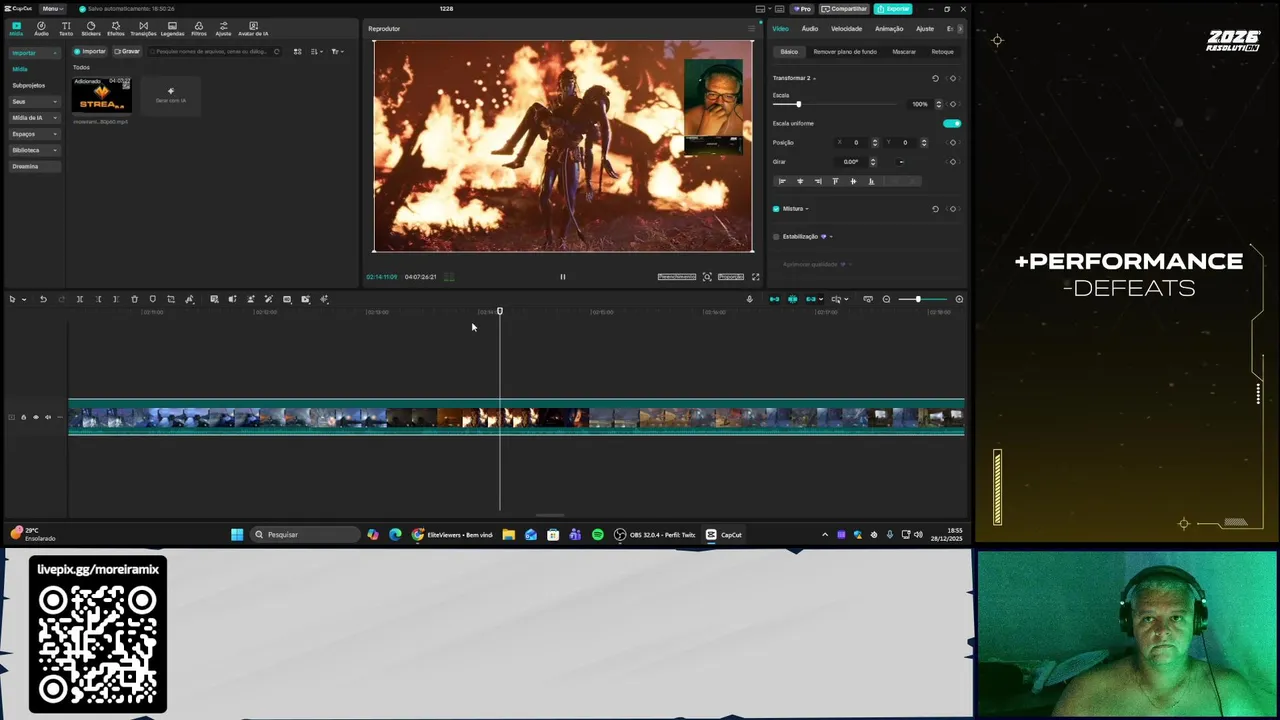Open the Transições tab
Viewport: 1280px width, 720px height.
143,29
